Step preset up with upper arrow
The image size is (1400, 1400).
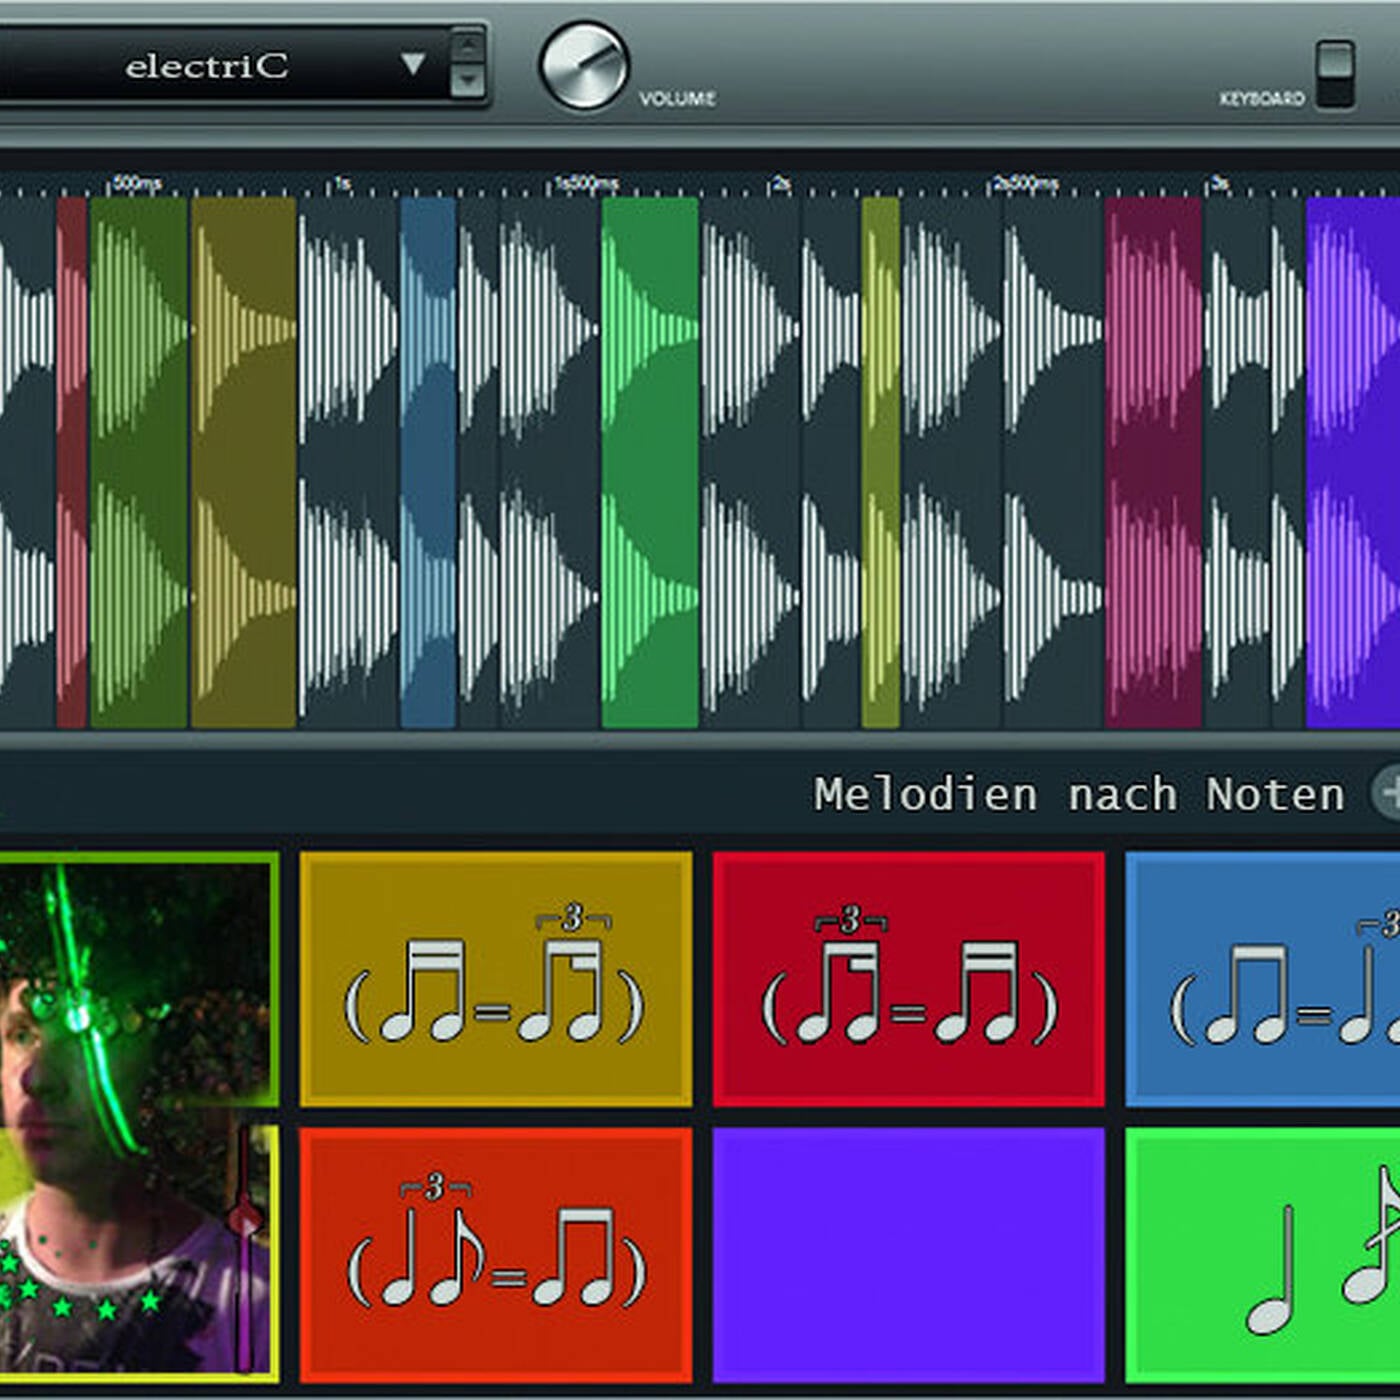(x=467, y=46)
